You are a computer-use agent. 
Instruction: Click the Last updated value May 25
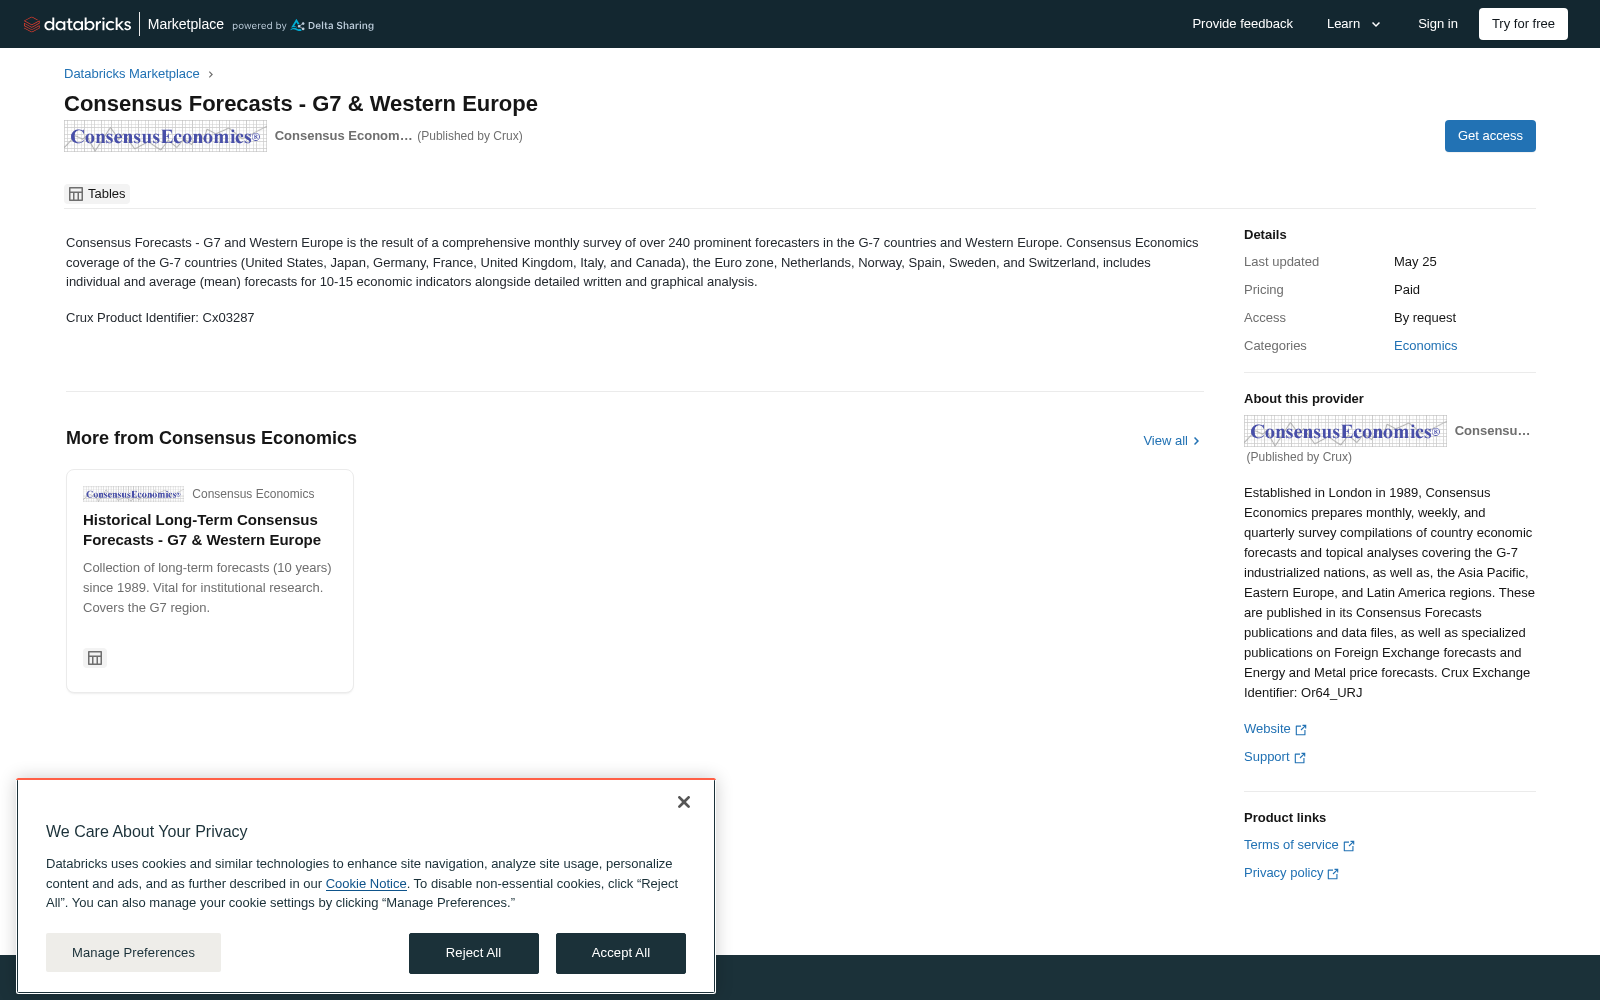[x=1415, y=262]
